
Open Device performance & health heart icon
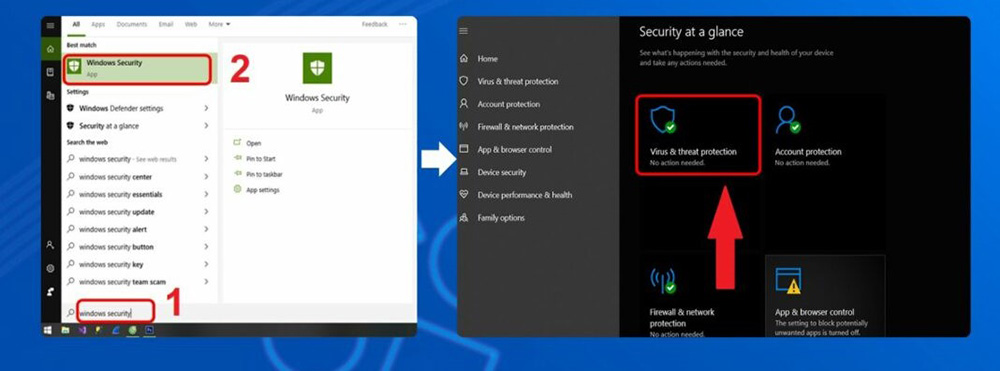(x=464, y=194)
